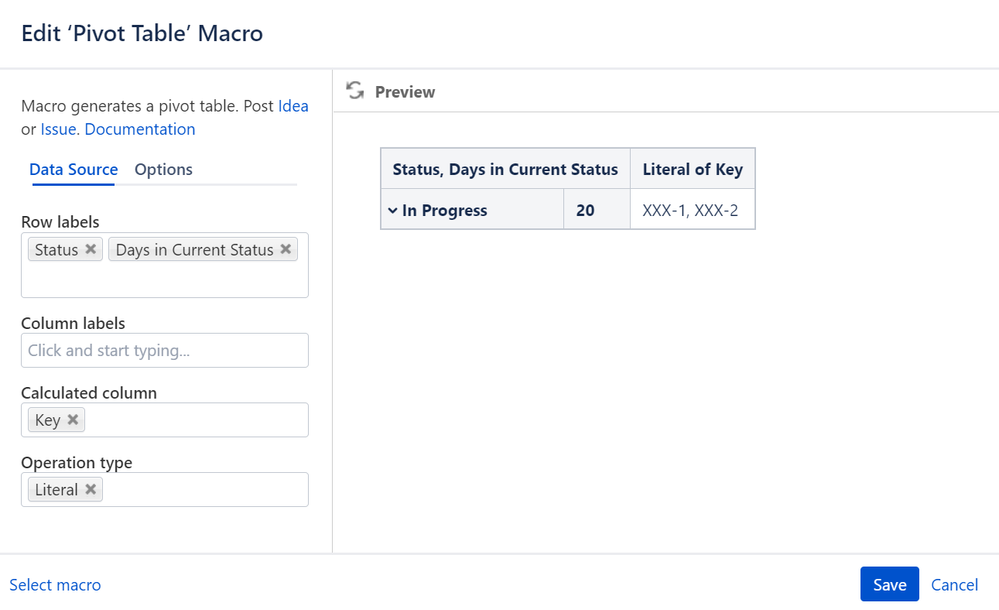Click the XXX-1, XXX-2 table cell
The height and width of the screenshot is (610, 999).
691,210
